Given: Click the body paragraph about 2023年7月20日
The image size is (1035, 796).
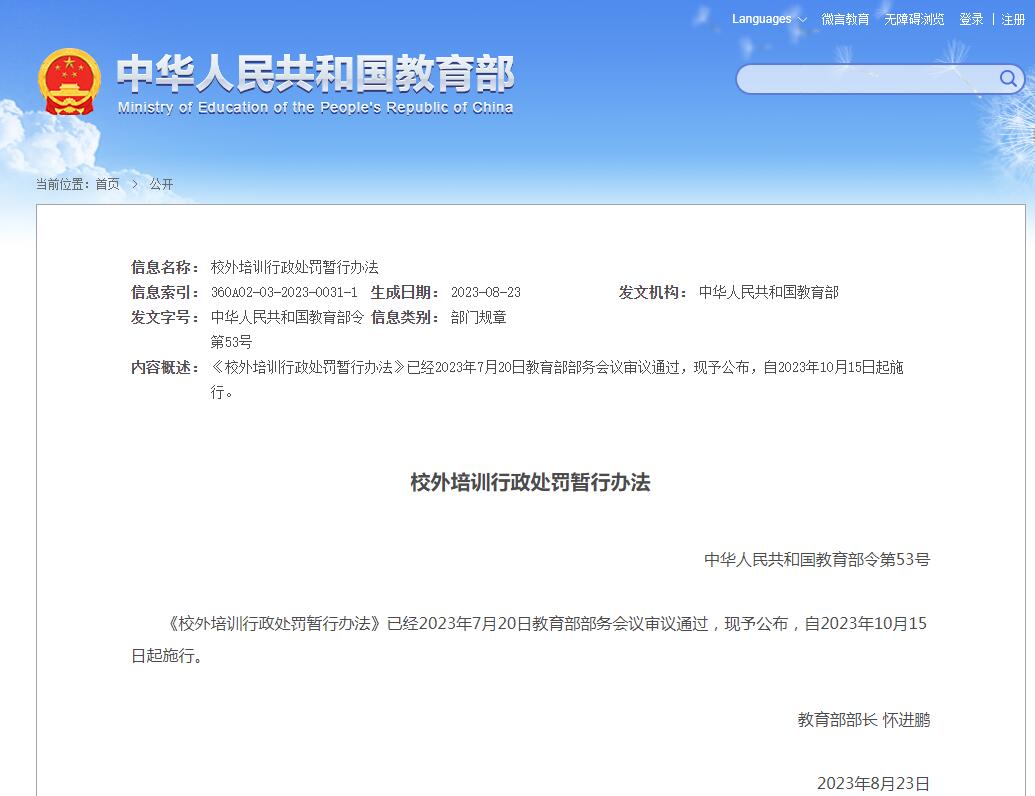Looking at the screenshot, I should coord(529,640).
